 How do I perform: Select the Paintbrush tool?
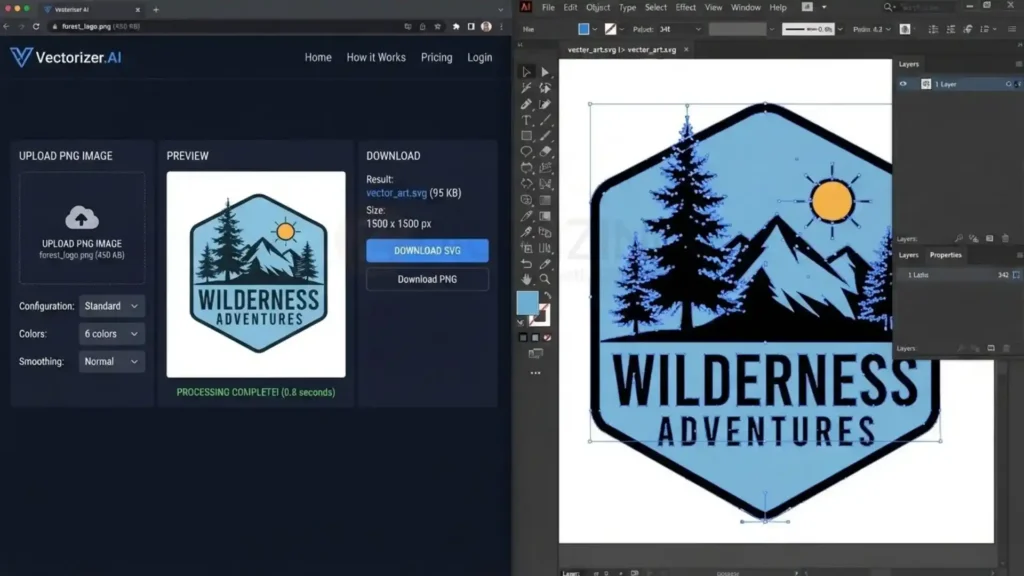(545, 136)
